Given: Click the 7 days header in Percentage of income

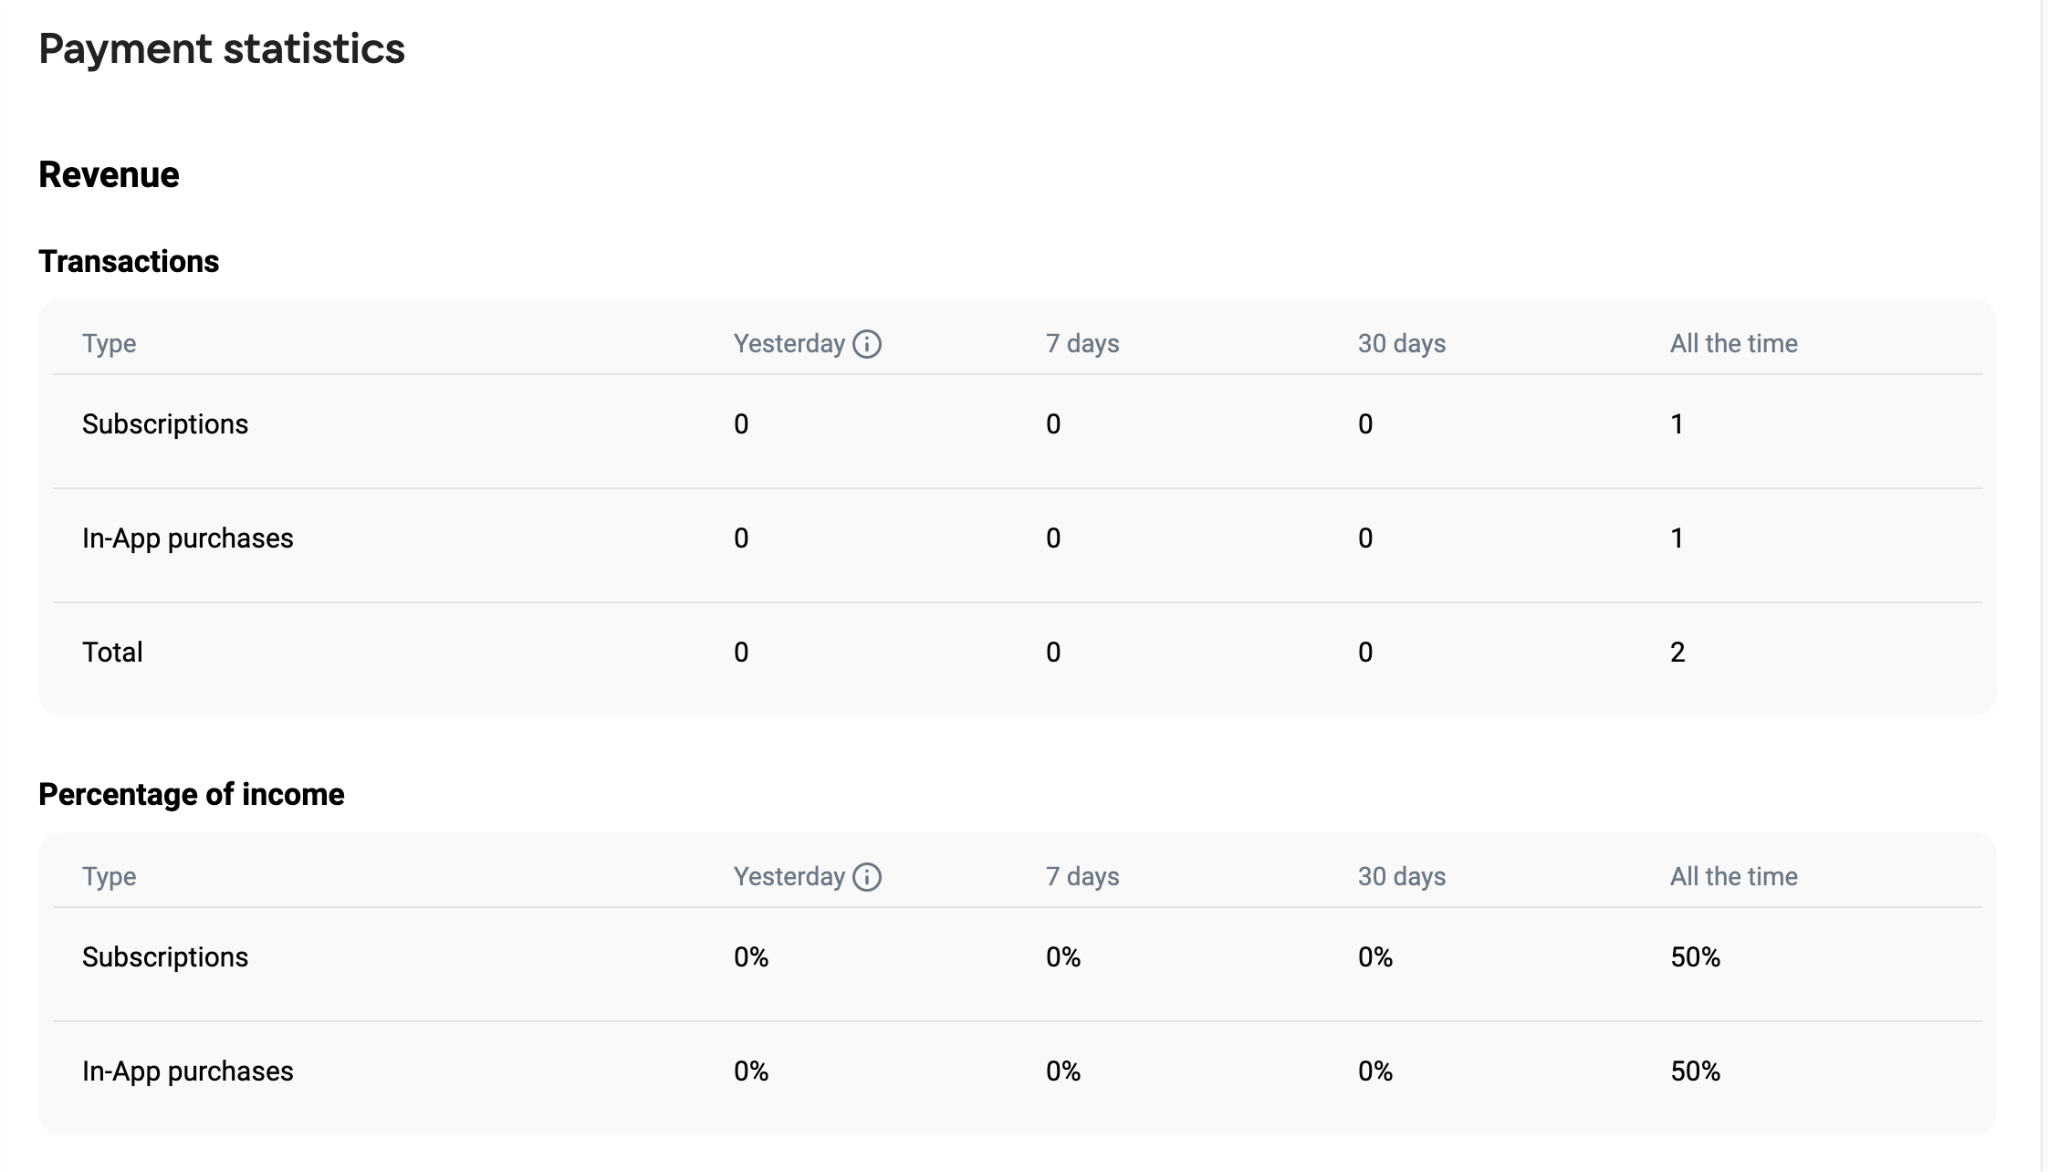Looking at the screenshot, I should pyautogui.click(x=1082, y=877).
